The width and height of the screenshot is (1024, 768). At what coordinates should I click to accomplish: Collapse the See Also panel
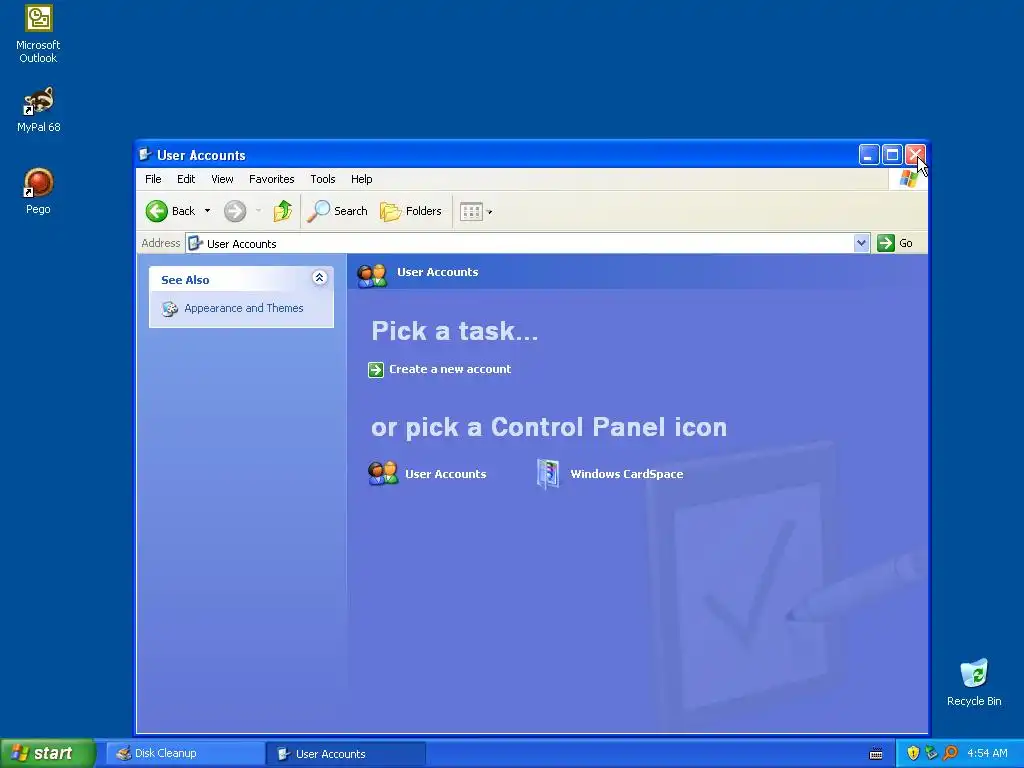pos(319,278)
